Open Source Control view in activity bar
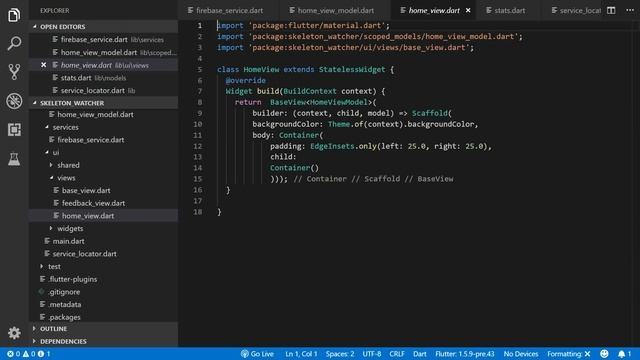640x360 pixels. pyautogui.click(x=14, y=72)
